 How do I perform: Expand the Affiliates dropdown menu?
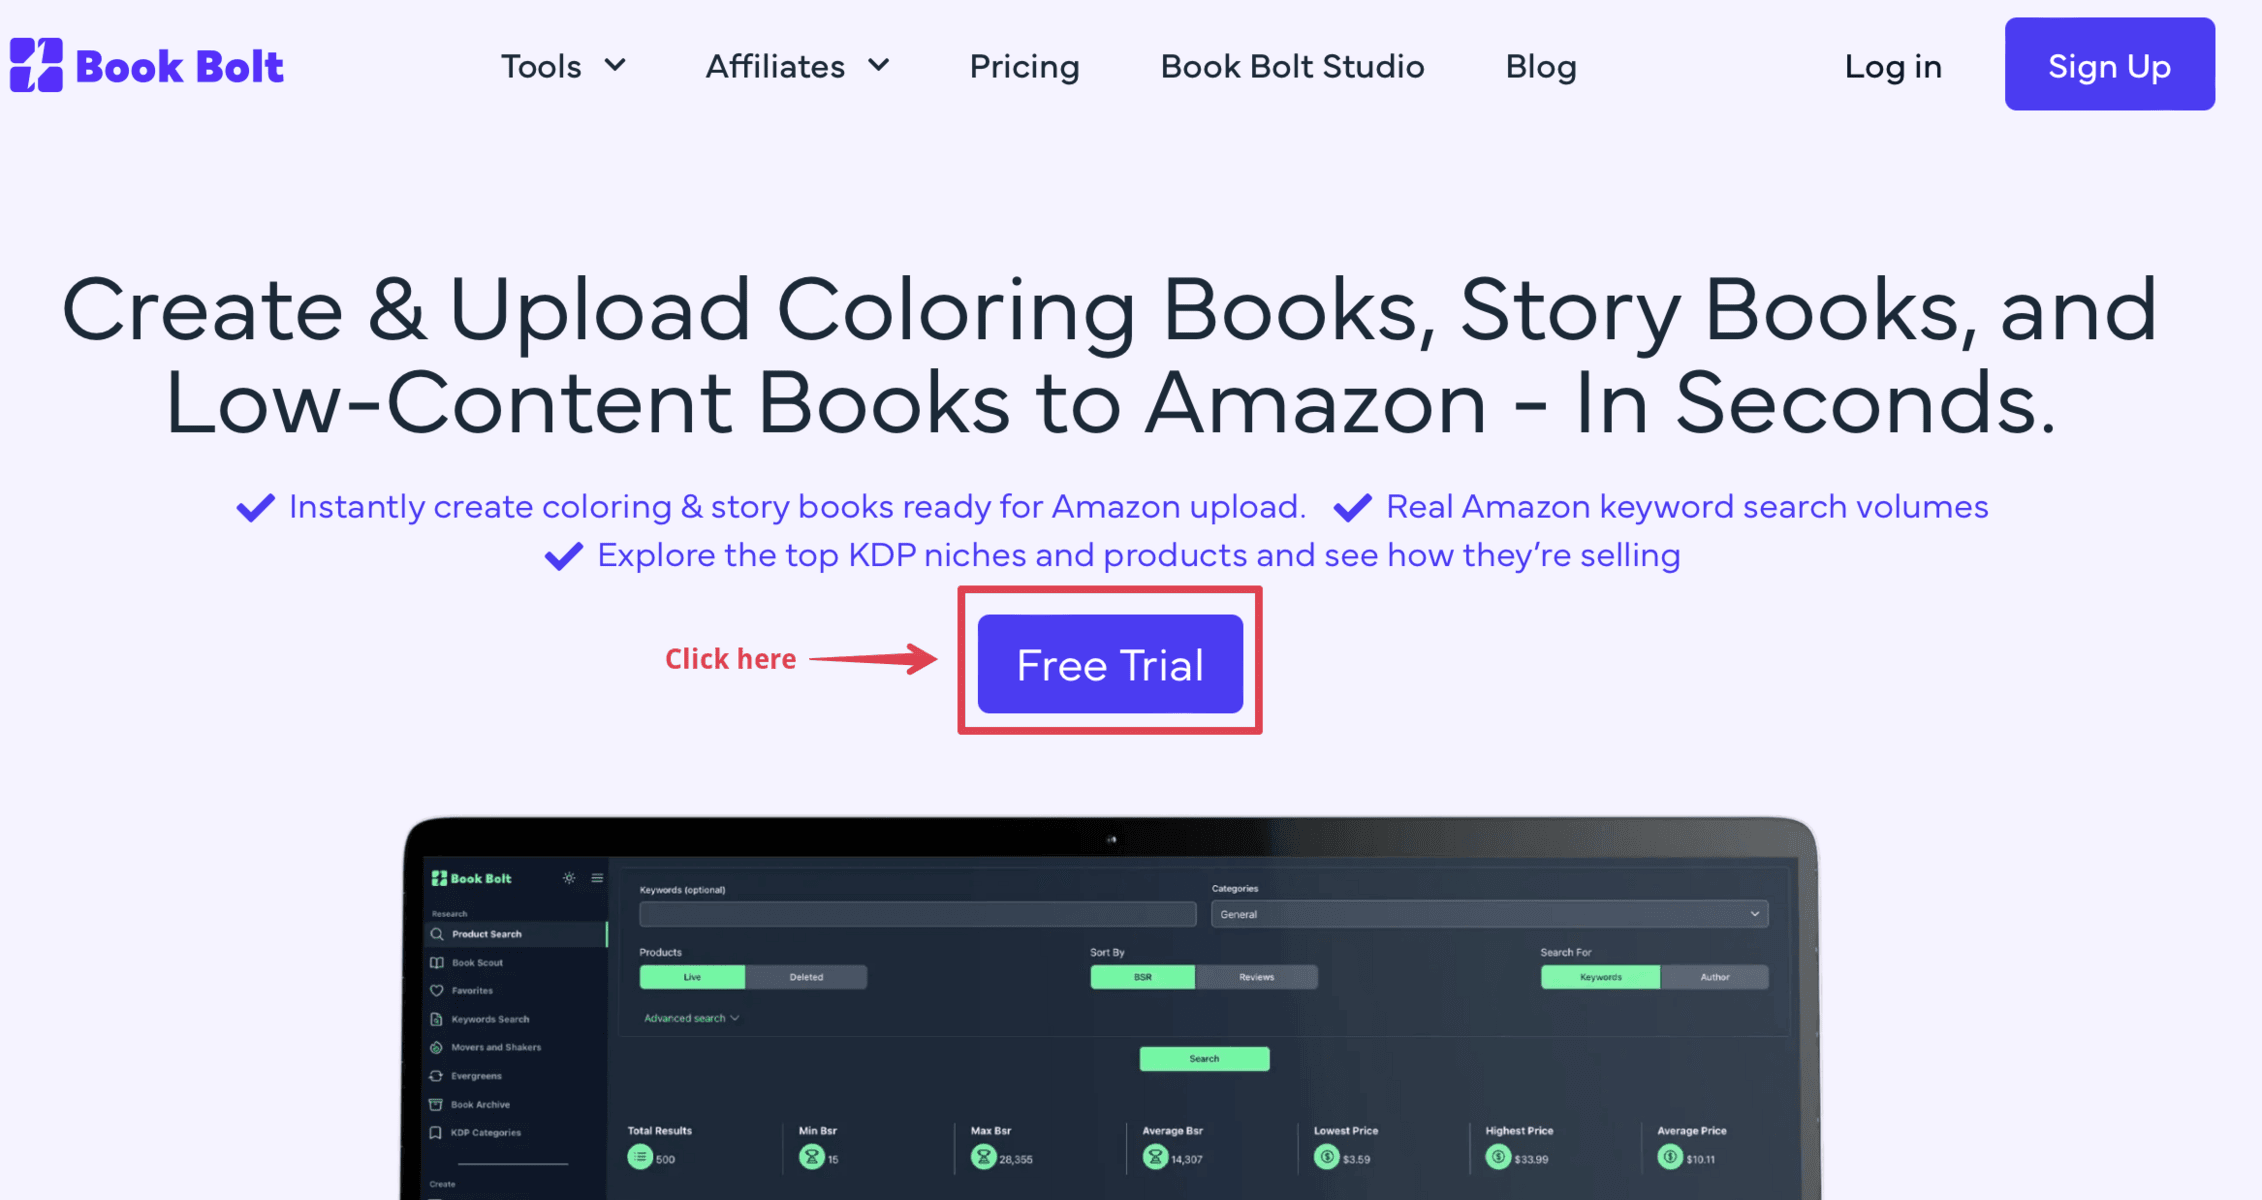[797, 66]
